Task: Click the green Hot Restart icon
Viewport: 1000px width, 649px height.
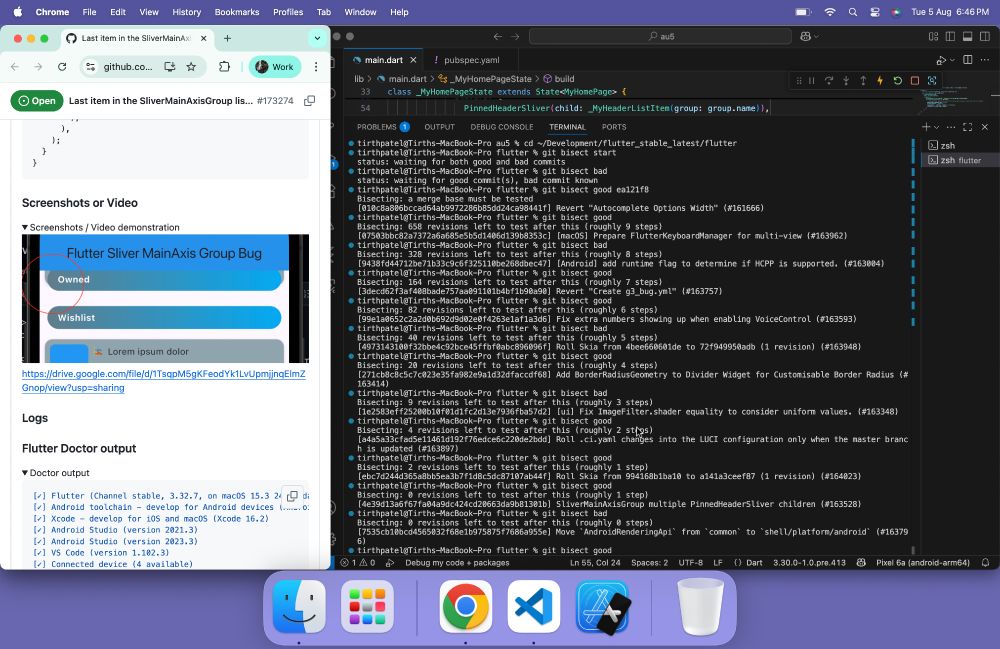Action: click(897, 81)
